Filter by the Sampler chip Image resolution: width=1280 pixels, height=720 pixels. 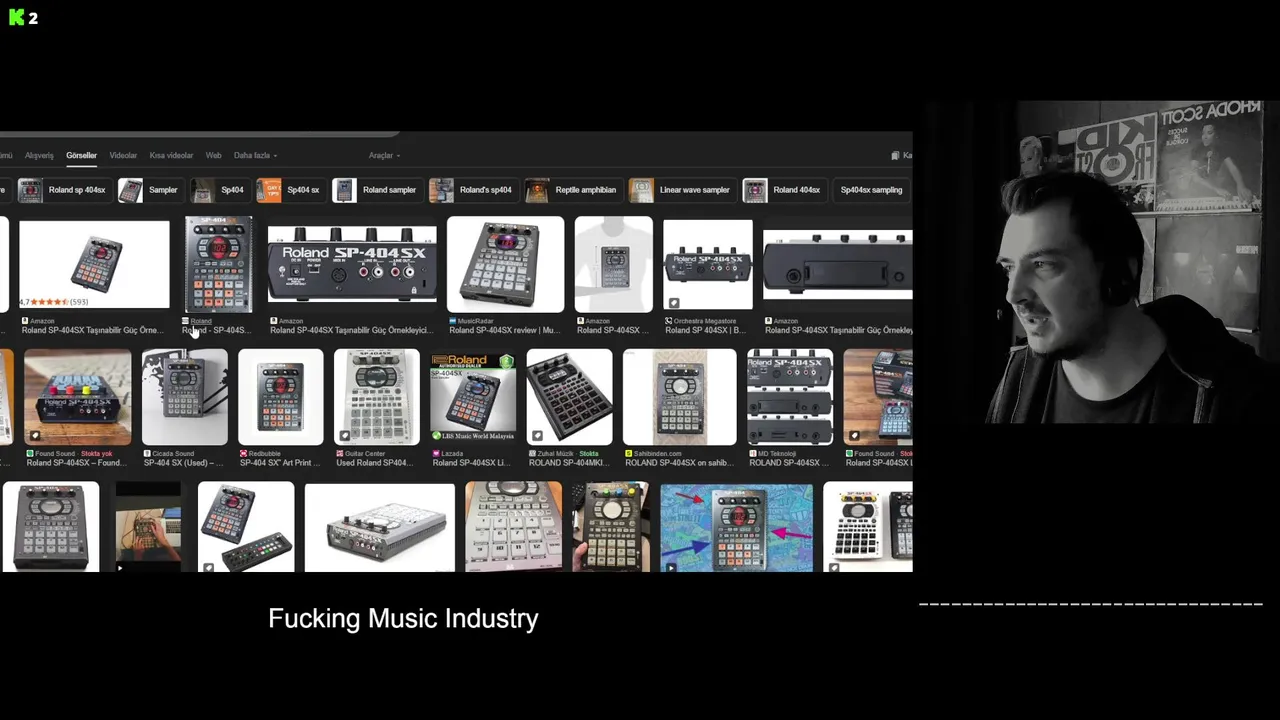click(x=149, y=190)
